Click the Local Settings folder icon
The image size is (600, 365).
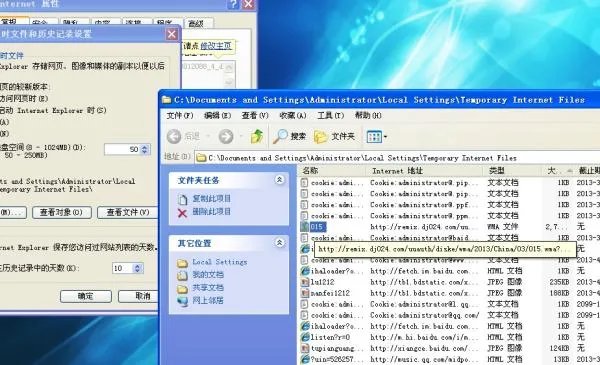click(182, 263)
